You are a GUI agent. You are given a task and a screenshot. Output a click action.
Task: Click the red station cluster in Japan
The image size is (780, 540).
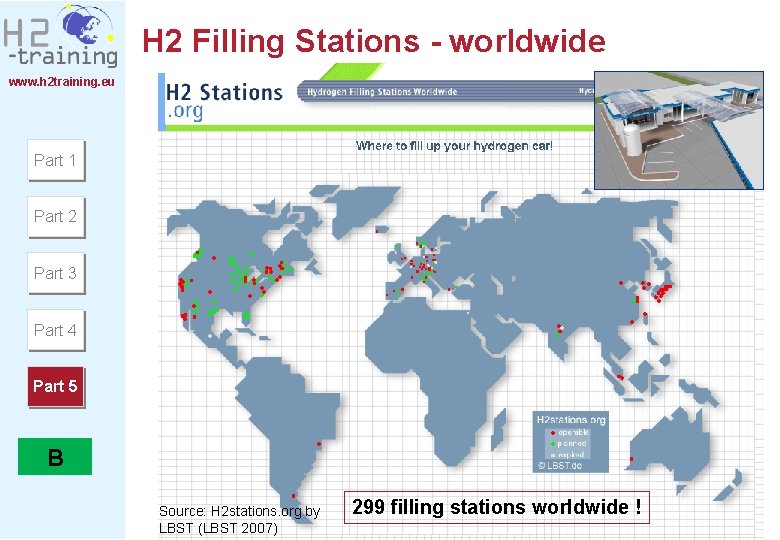tap(663, 292)
